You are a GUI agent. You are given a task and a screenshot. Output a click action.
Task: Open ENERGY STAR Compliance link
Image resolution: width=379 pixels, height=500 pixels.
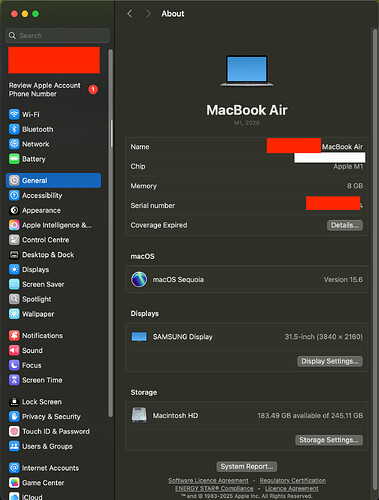pos(214,488)
